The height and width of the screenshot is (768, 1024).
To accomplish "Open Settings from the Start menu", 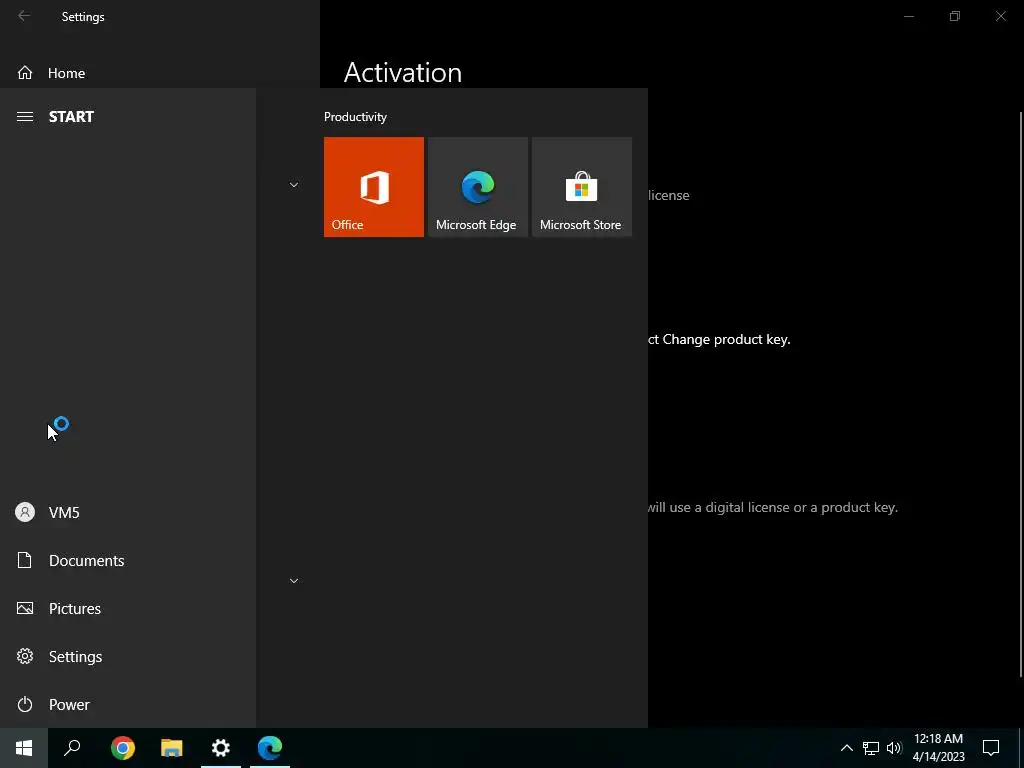I will [128, 656].
